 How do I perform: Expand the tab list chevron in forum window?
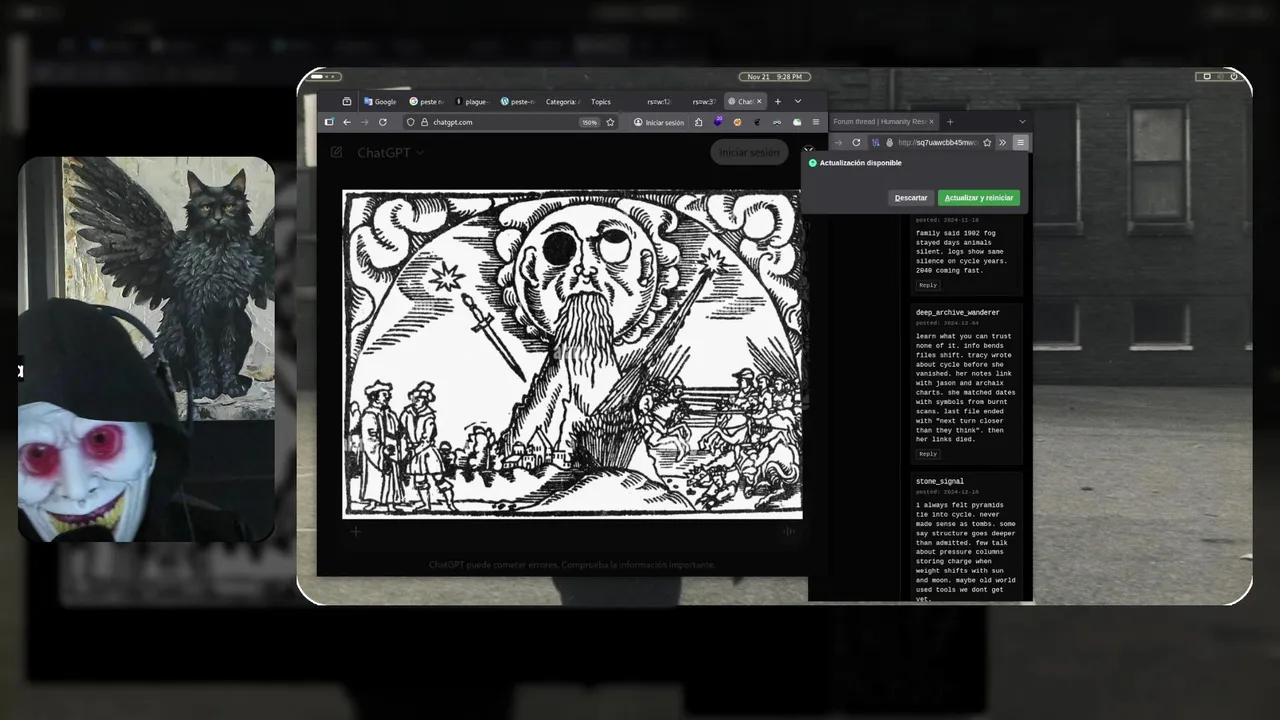[1022, 122]
